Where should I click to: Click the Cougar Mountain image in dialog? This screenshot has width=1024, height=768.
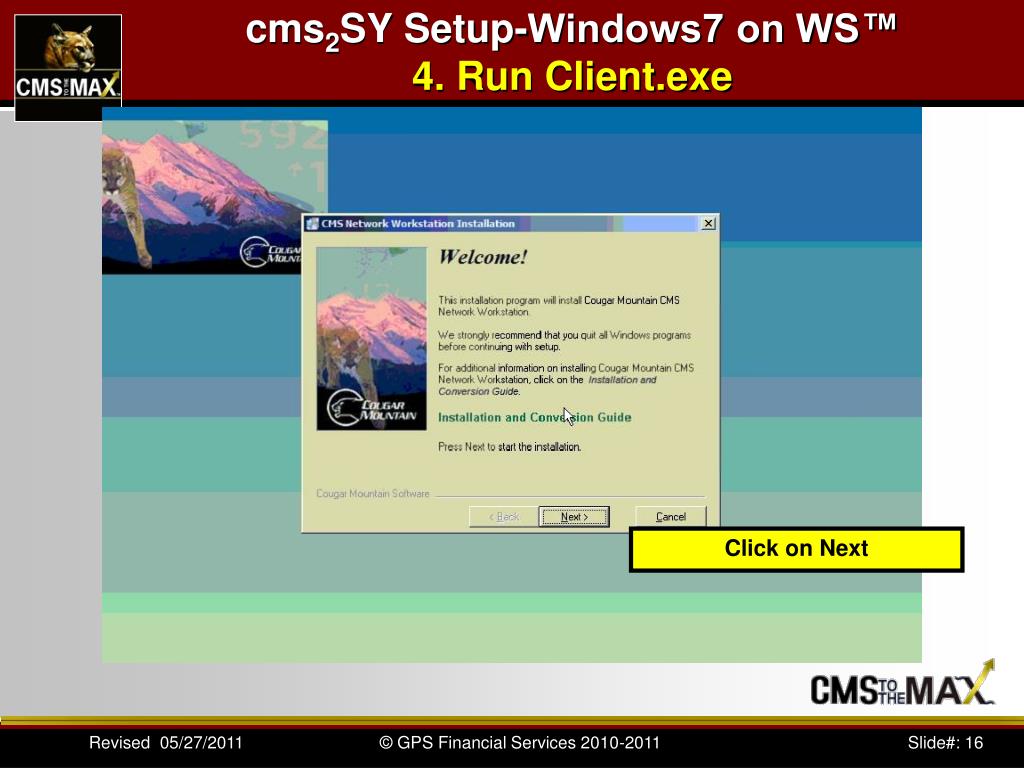click(372, 338)
